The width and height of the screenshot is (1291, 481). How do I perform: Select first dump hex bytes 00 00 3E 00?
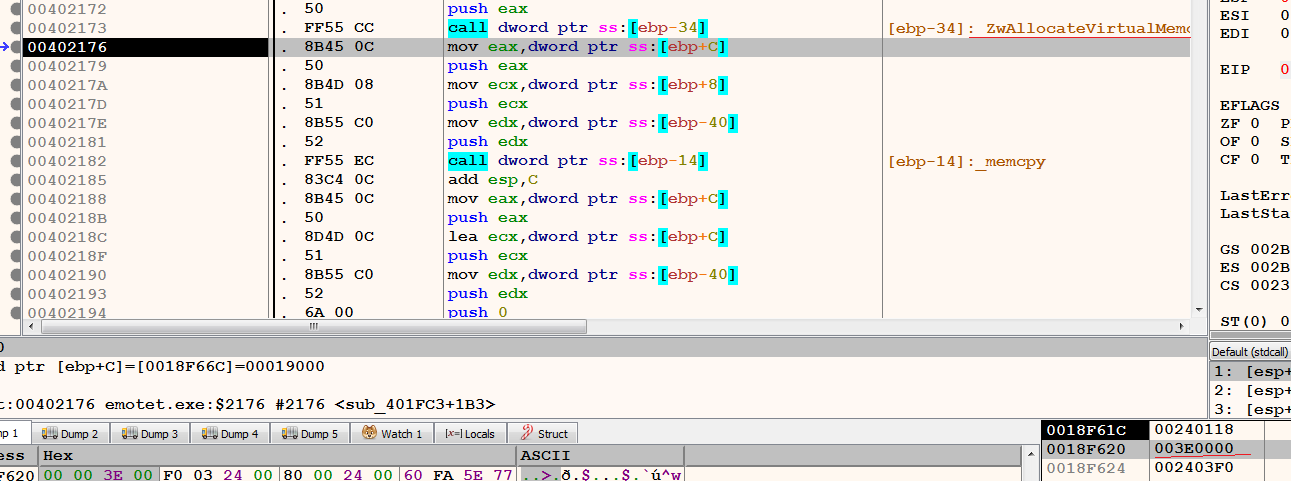pyautogui.click(x=98, y=474)
